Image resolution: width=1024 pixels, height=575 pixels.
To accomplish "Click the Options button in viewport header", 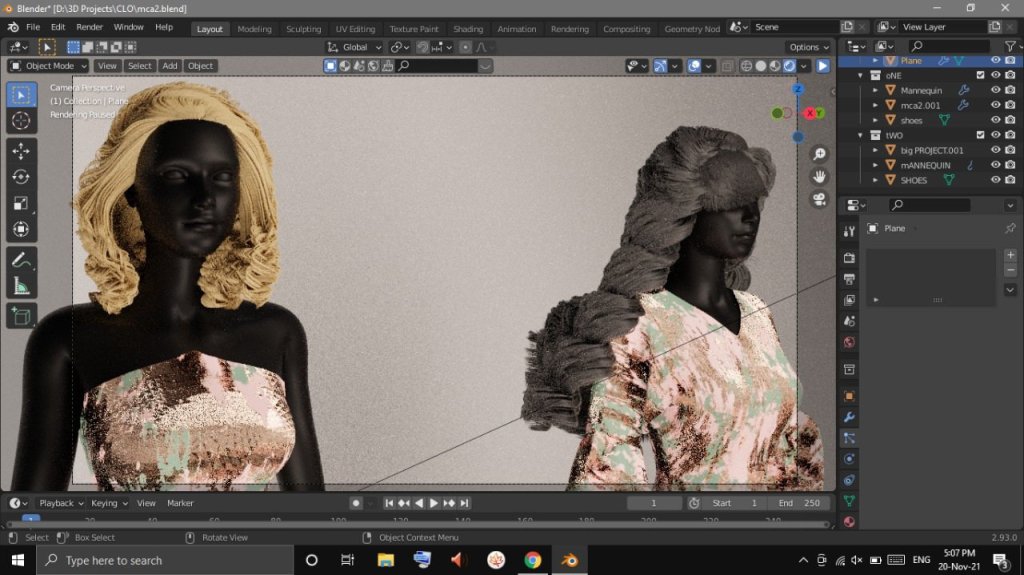I will 808,47.
